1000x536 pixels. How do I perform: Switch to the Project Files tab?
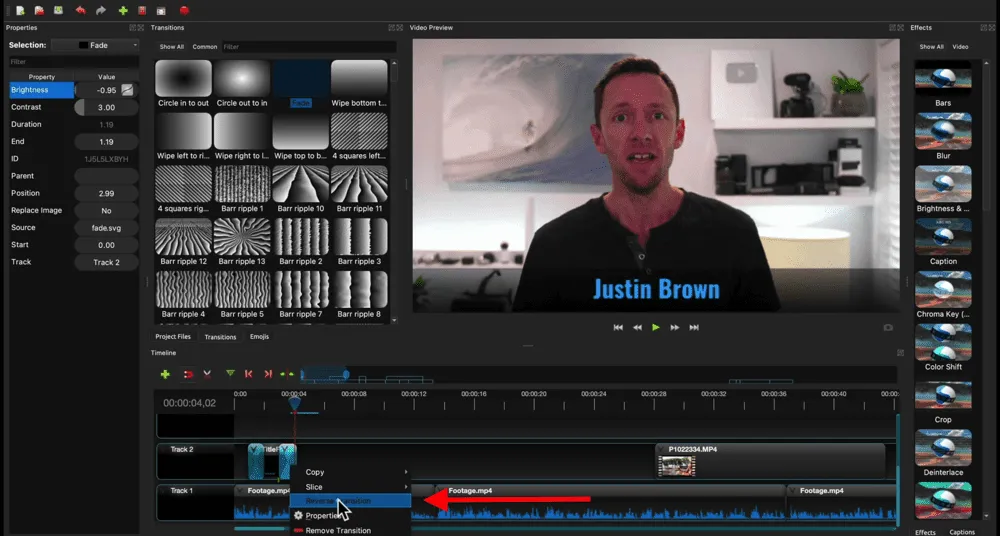(173, 337)
